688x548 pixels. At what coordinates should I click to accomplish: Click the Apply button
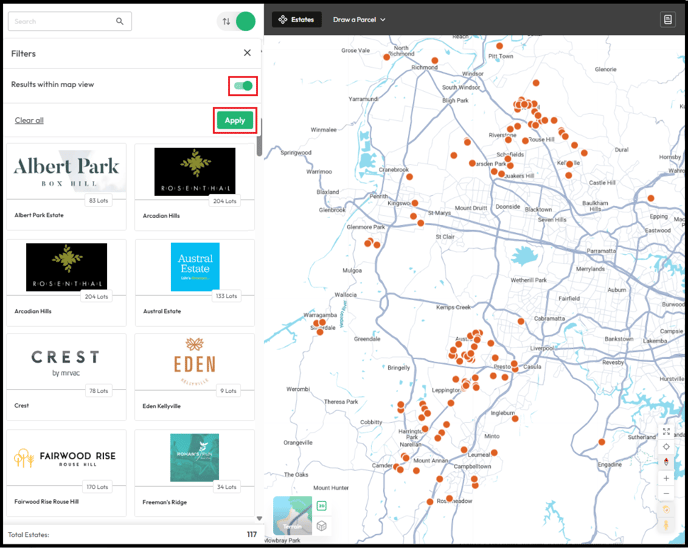(x=235, y=120)
